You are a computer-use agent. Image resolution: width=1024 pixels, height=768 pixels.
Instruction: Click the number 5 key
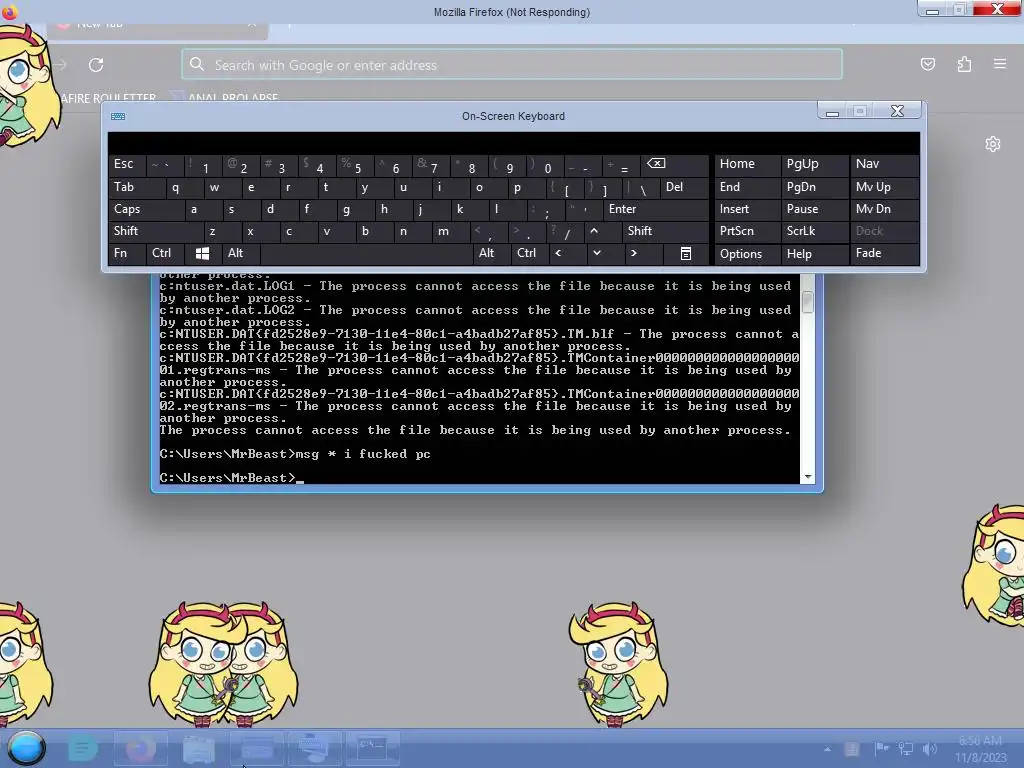[355, 166]
